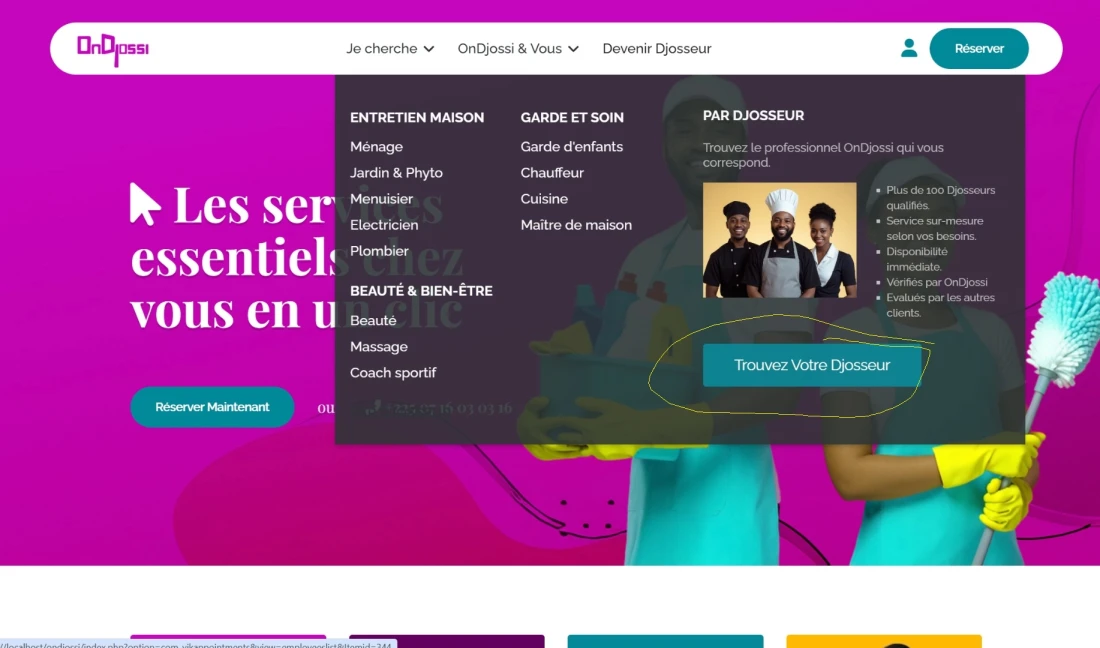Open the user account icon

coord(908,48)
